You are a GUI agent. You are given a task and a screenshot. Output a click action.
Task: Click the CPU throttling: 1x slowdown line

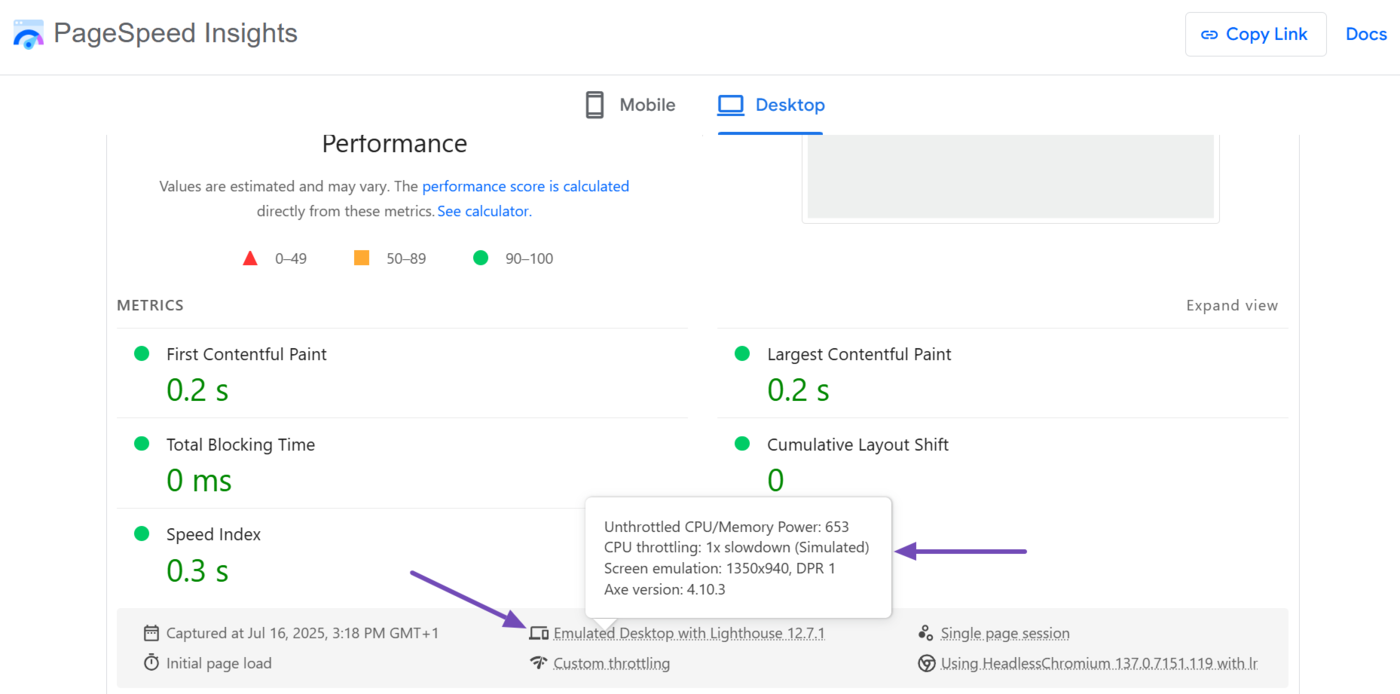(x=737, y=548)
